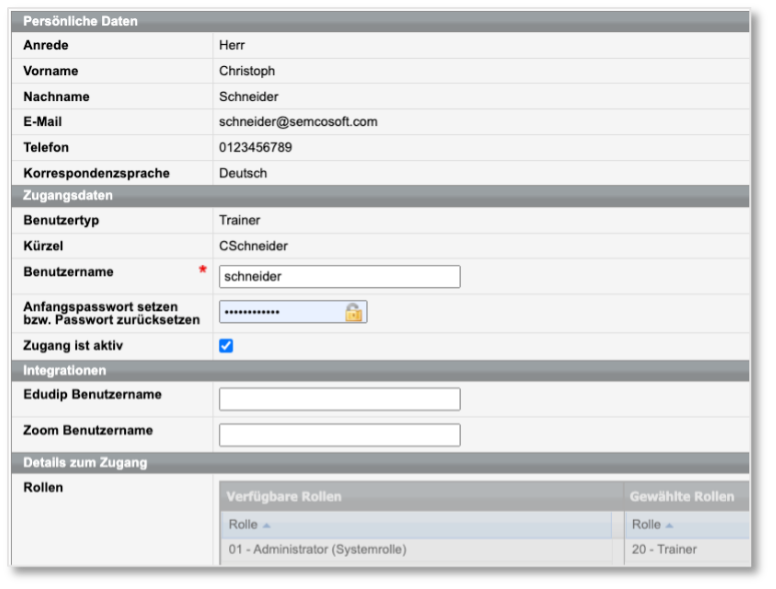Click the lock icon in password field
Screen dimensions: 776x589
[353, 312]
